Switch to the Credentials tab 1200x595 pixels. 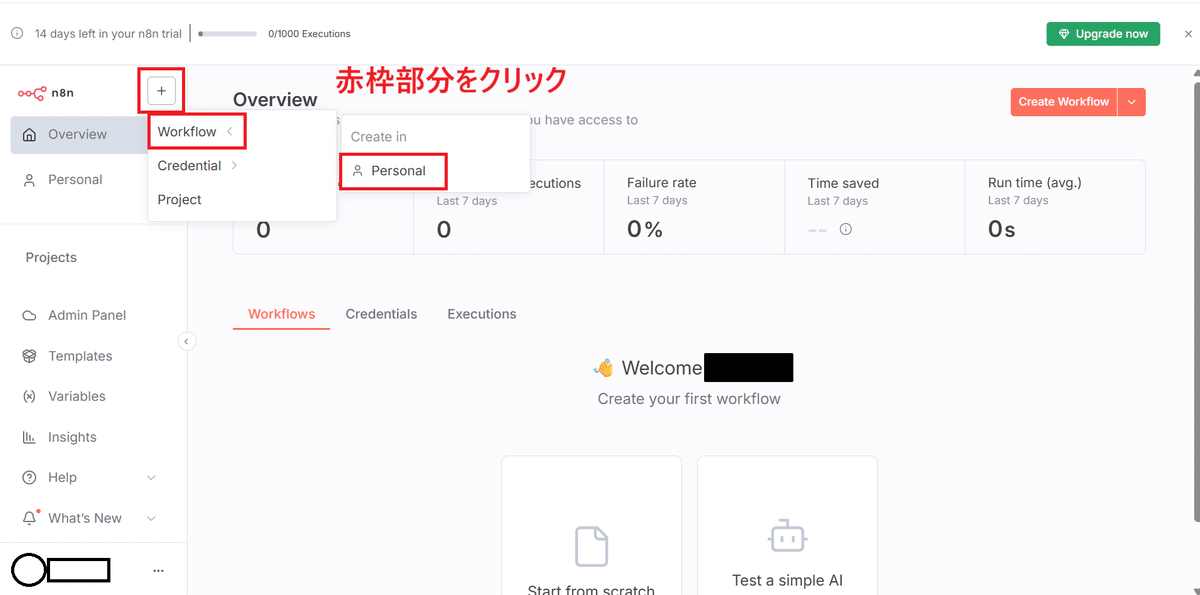point(381,313)
